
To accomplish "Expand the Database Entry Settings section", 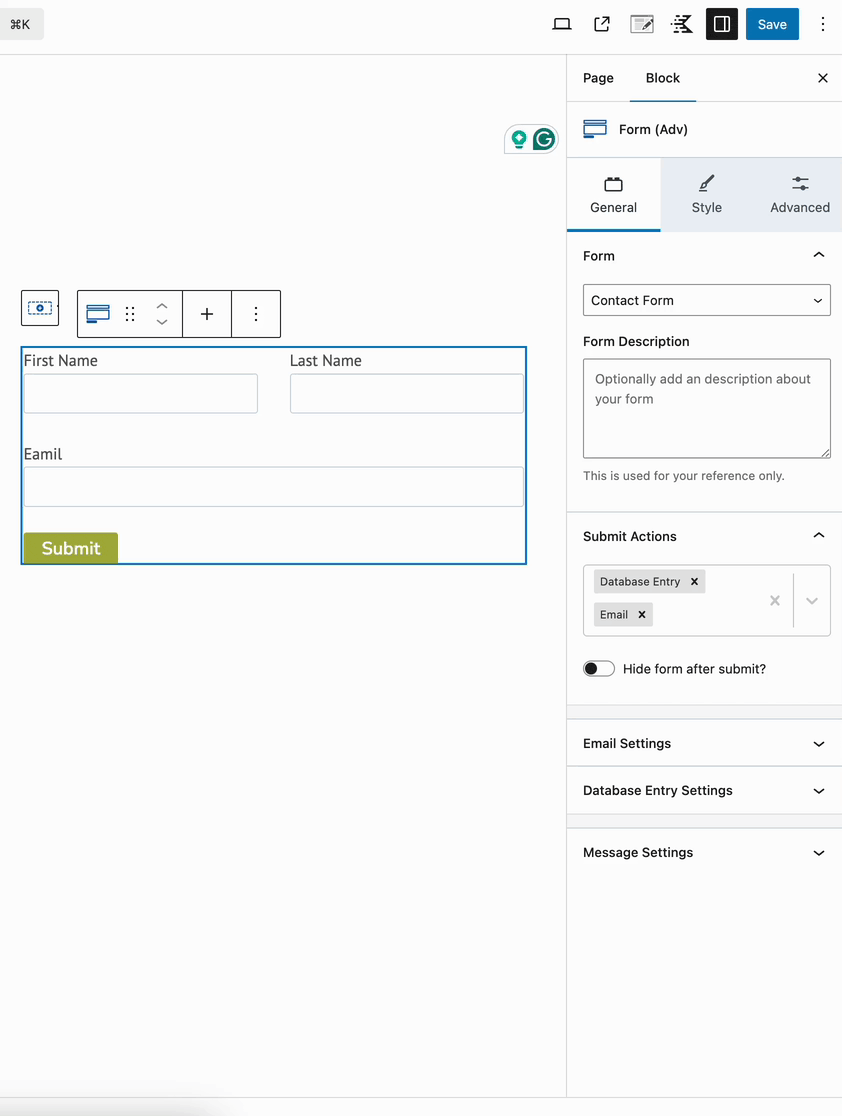I will (704, 790).
